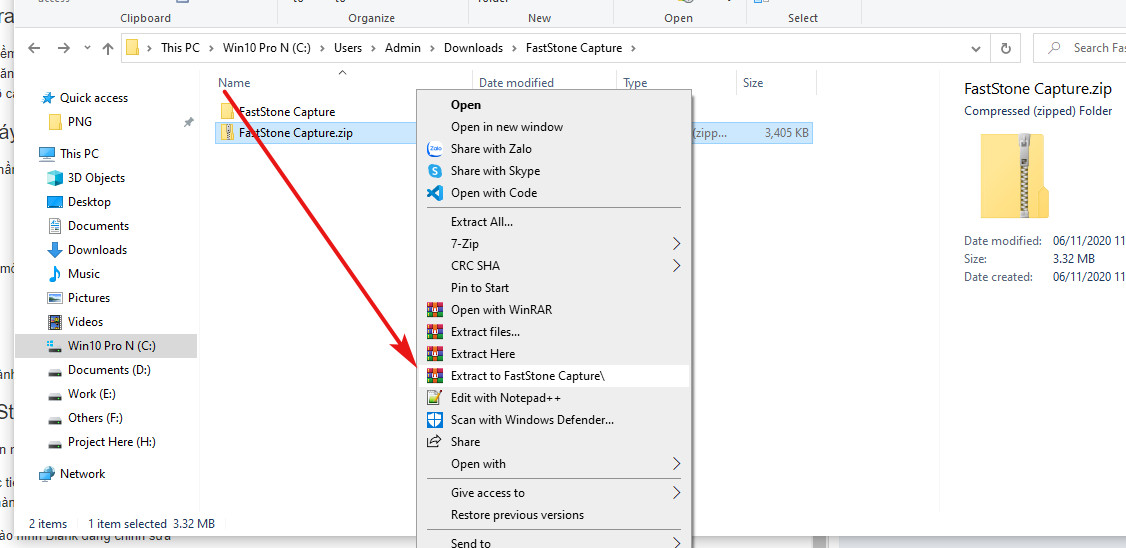
Task: Sort by the Name column header
Action: (x=234, y=83)
